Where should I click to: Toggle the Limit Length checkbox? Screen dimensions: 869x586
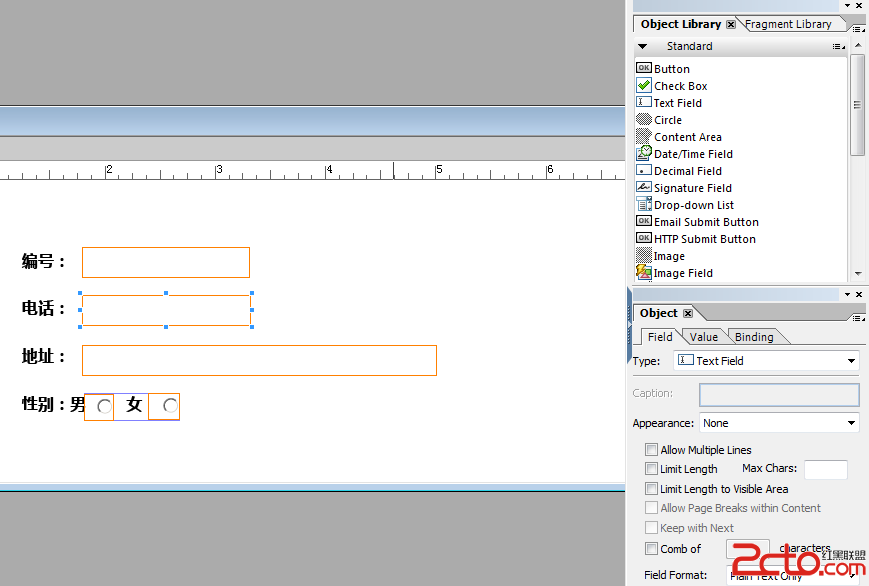pos(652,469)
